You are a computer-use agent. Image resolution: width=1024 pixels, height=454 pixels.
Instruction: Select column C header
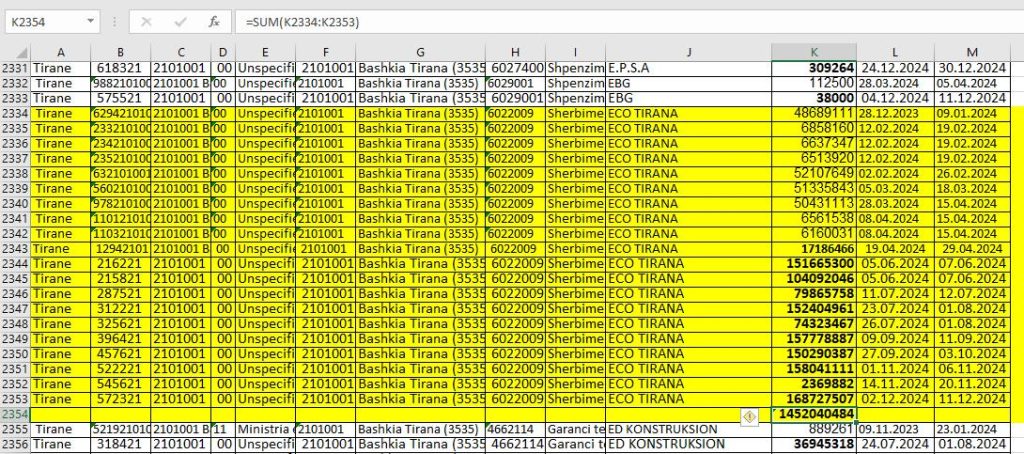click(x=181, y=53)
